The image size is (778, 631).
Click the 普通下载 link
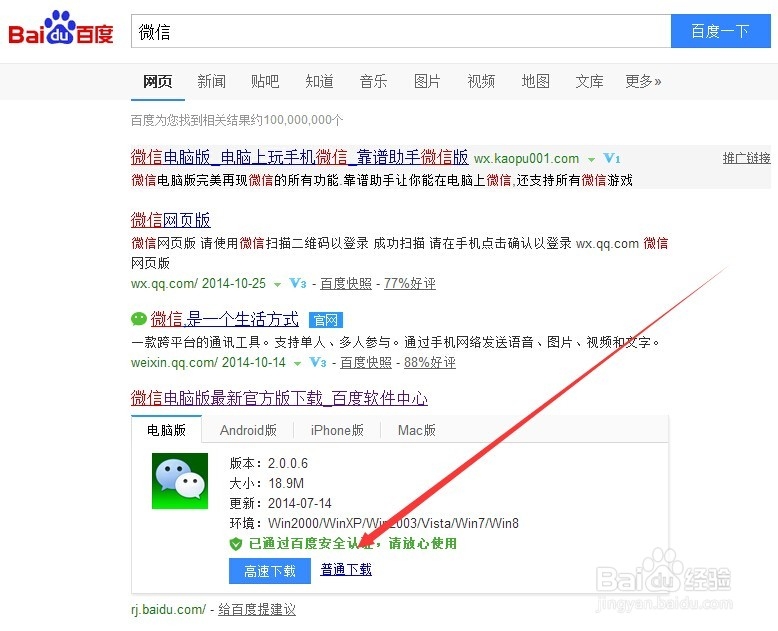coord(346,569)
